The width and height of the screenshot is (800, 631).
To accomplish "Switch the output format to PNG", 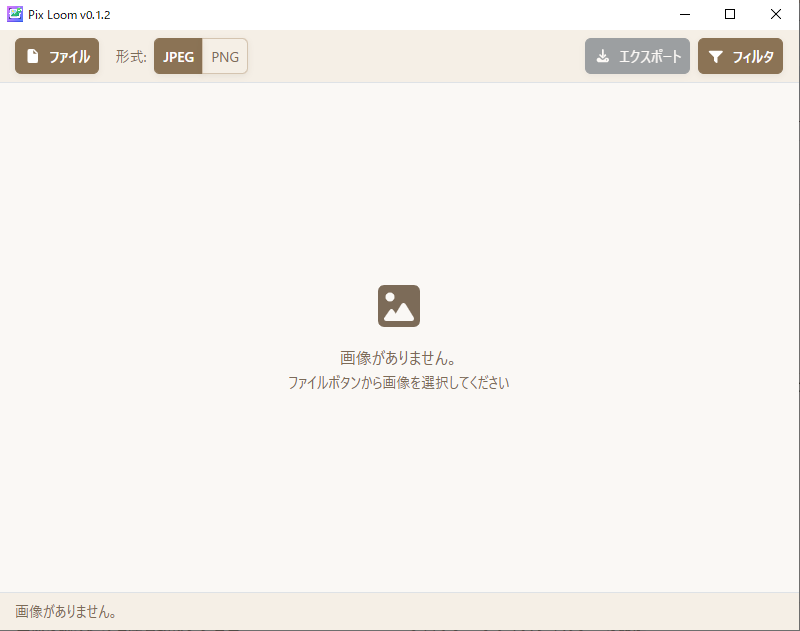I will tap(224, 56).
